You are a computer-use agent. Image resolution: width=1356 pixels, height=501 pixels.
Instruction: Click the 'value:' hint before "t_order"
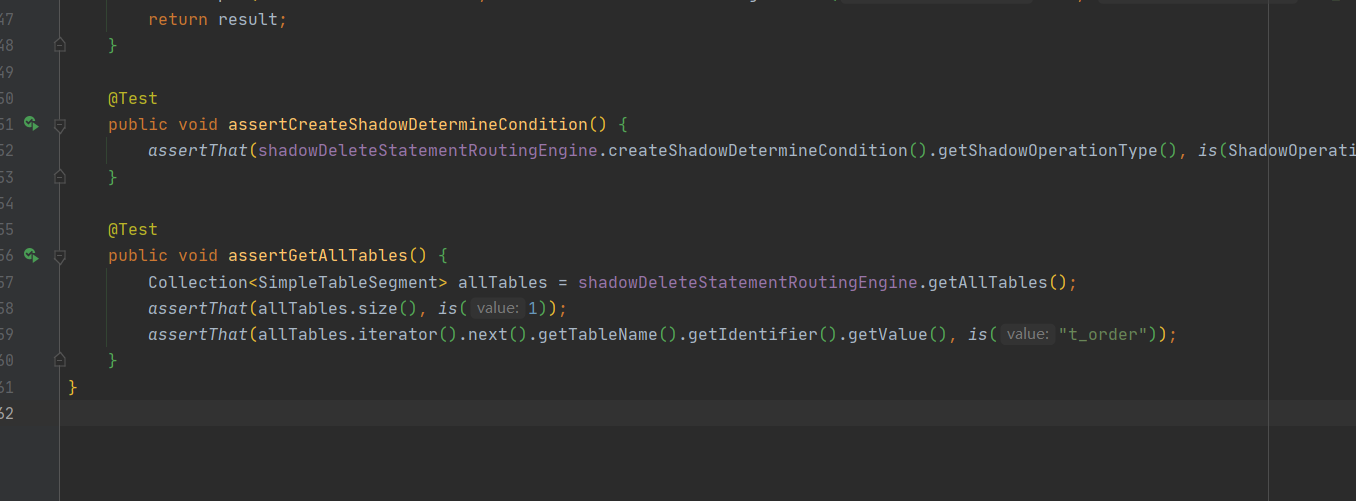[x=1026, y=335]
